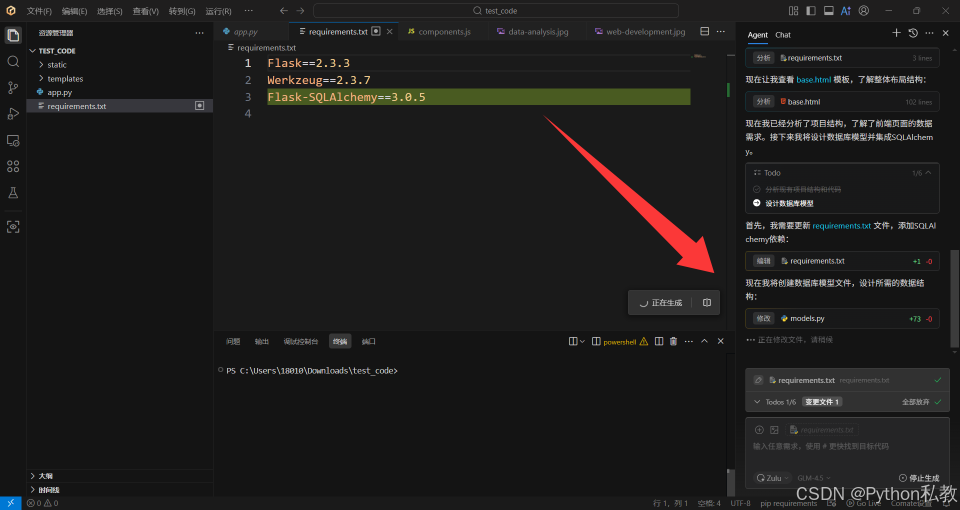Open the Extensions view in activity bar

pyautogui.click(x=13, y=166)
